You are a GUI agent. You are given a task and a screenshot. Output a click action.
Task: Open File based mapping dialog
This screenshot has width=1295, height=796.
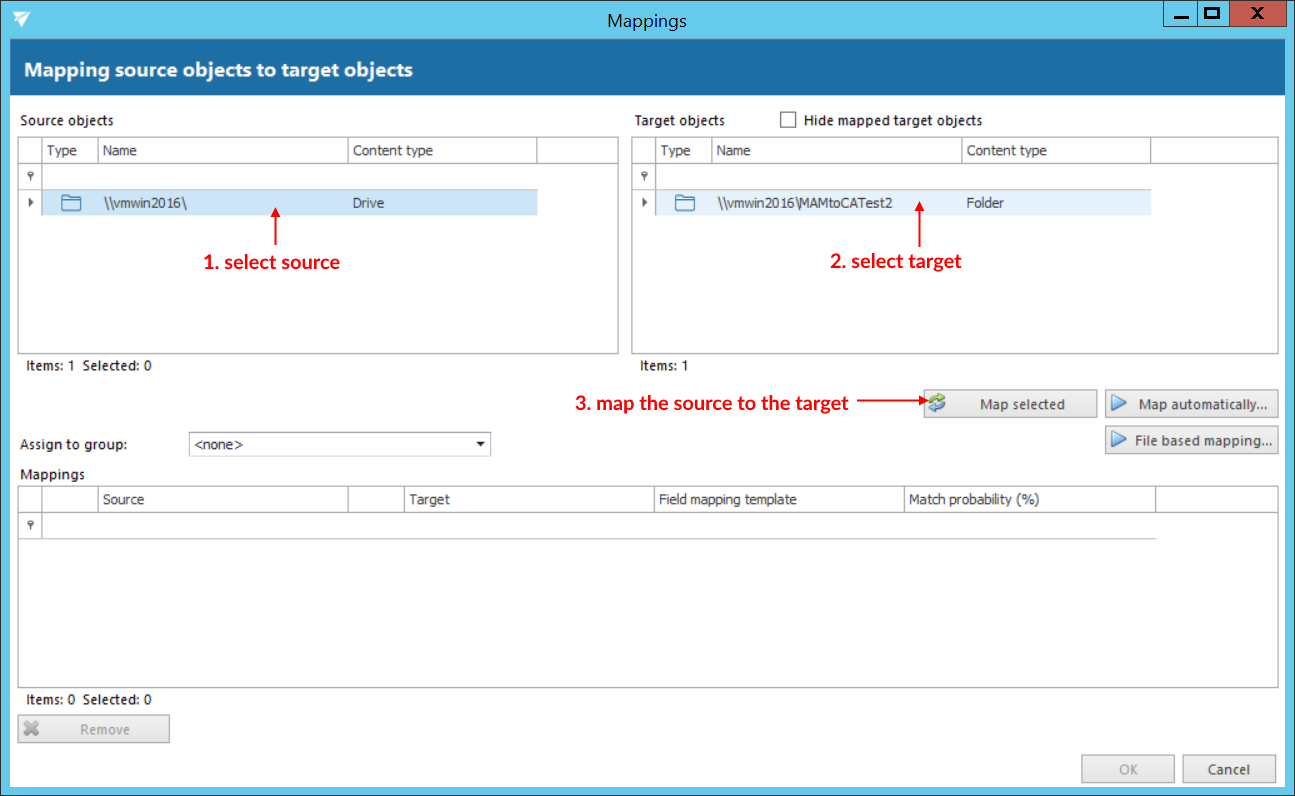tap(1191, 440)
